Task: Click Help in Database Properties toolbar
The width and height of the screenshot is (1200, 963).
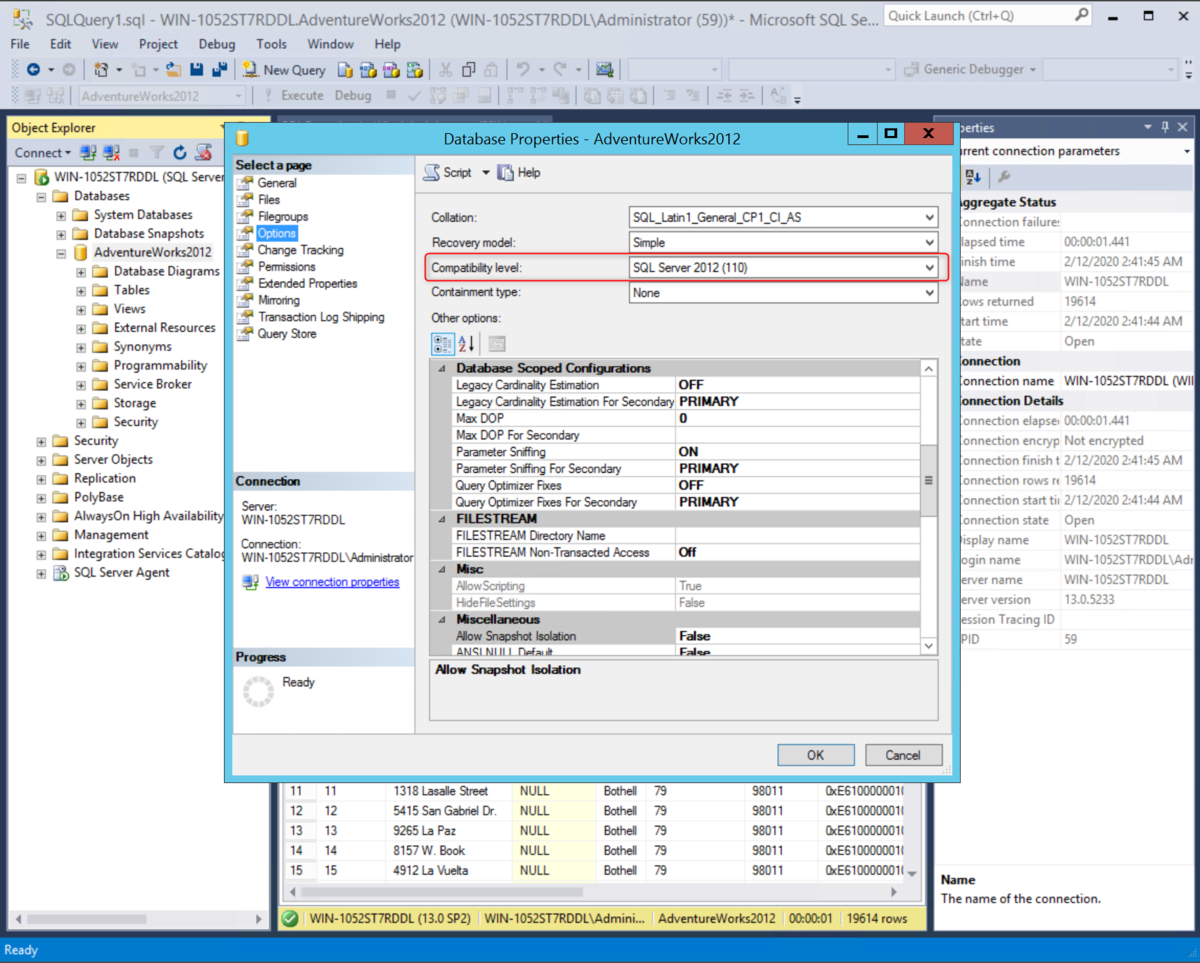Action: click(519, 173)
